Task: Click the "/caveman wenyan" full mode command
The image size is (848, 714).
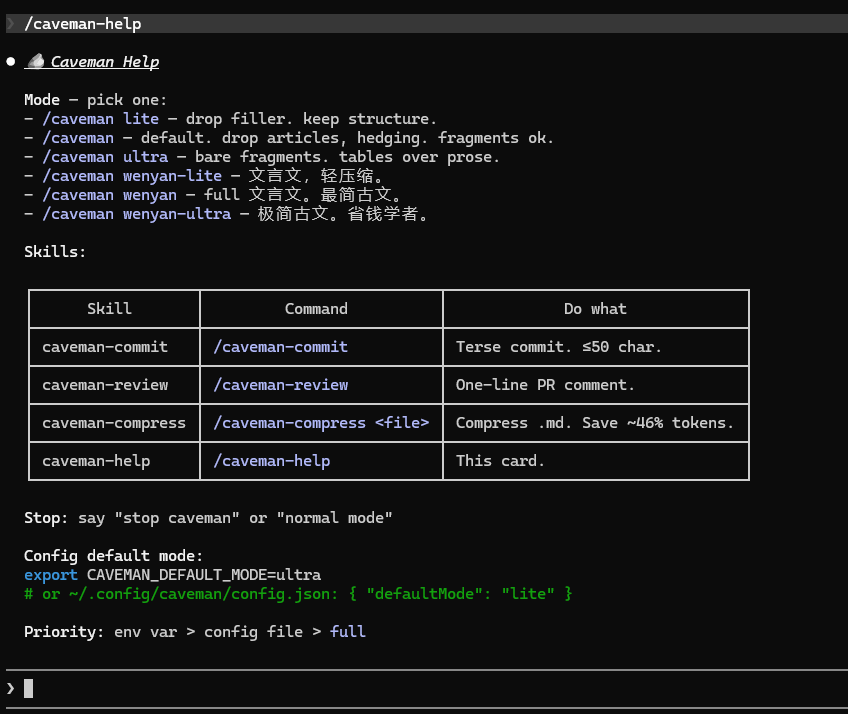Action: pyautogui.click(x=110, y=195)
